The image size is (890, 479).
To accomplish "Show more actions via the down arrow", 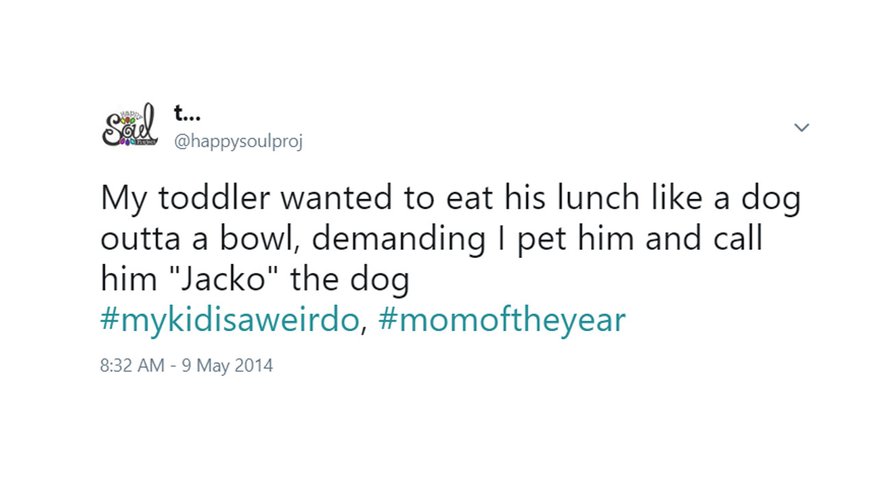I will [801, 128].
